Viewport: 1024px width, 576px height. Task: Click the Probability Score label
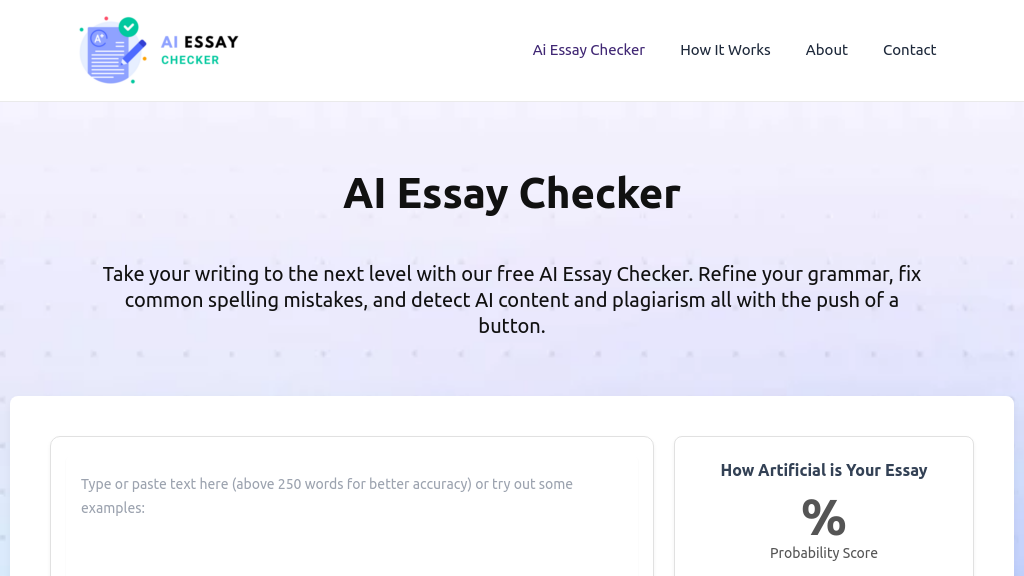pos(823,553)
